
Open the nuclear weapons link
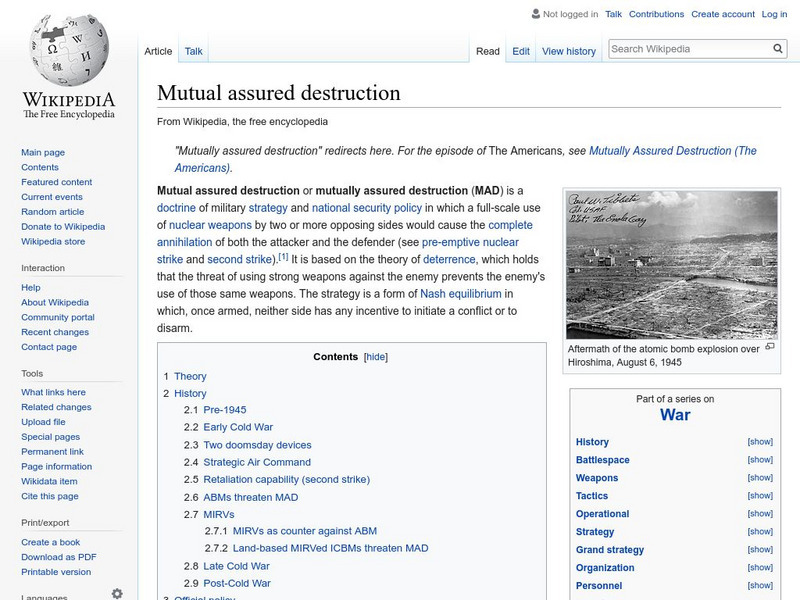click(210, 225)
